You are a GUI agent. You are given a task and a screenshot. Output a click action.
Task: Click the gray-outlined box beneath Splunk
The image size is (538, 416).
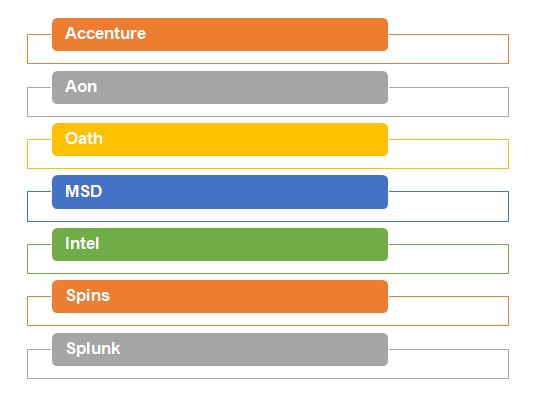[268, 372]
